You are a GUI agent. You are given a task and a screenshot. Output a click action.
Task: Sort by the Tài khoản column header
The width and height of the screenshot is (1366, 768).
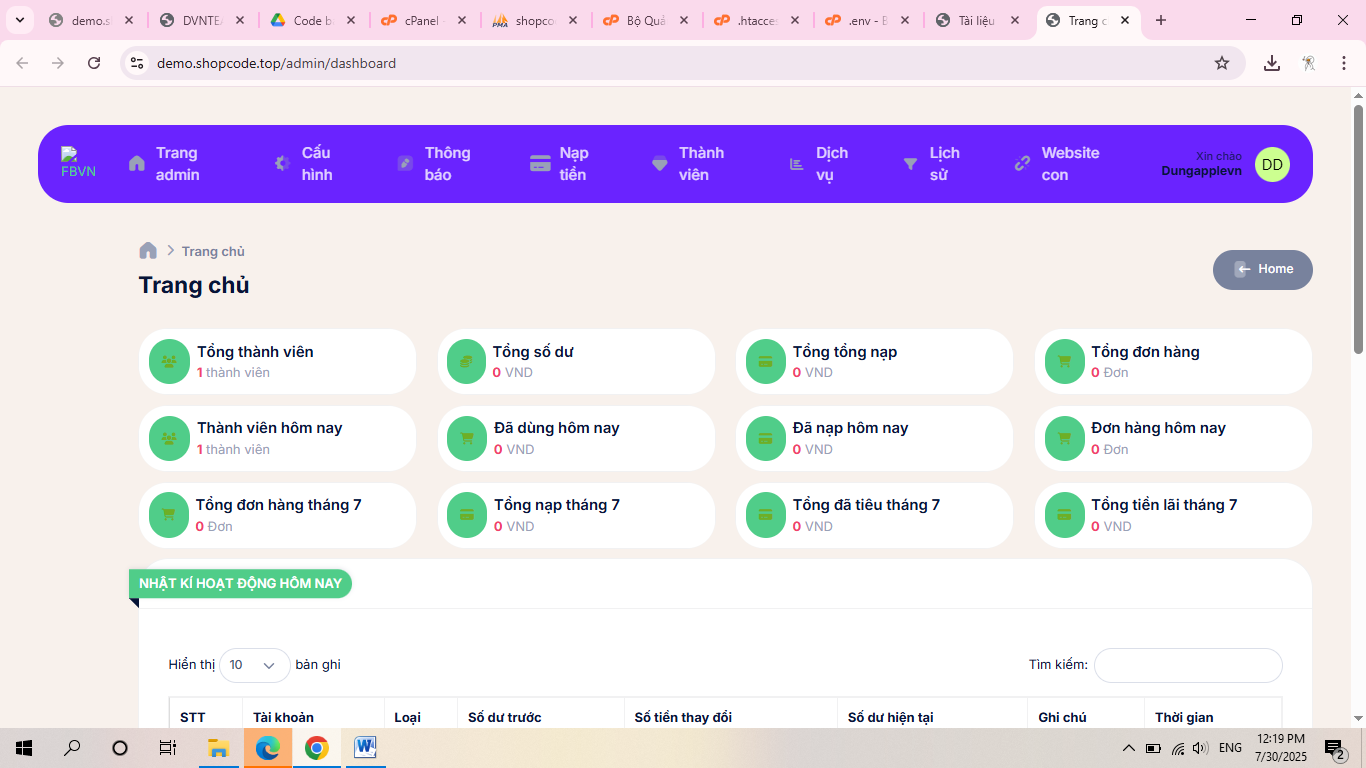(x=313, y=717)
